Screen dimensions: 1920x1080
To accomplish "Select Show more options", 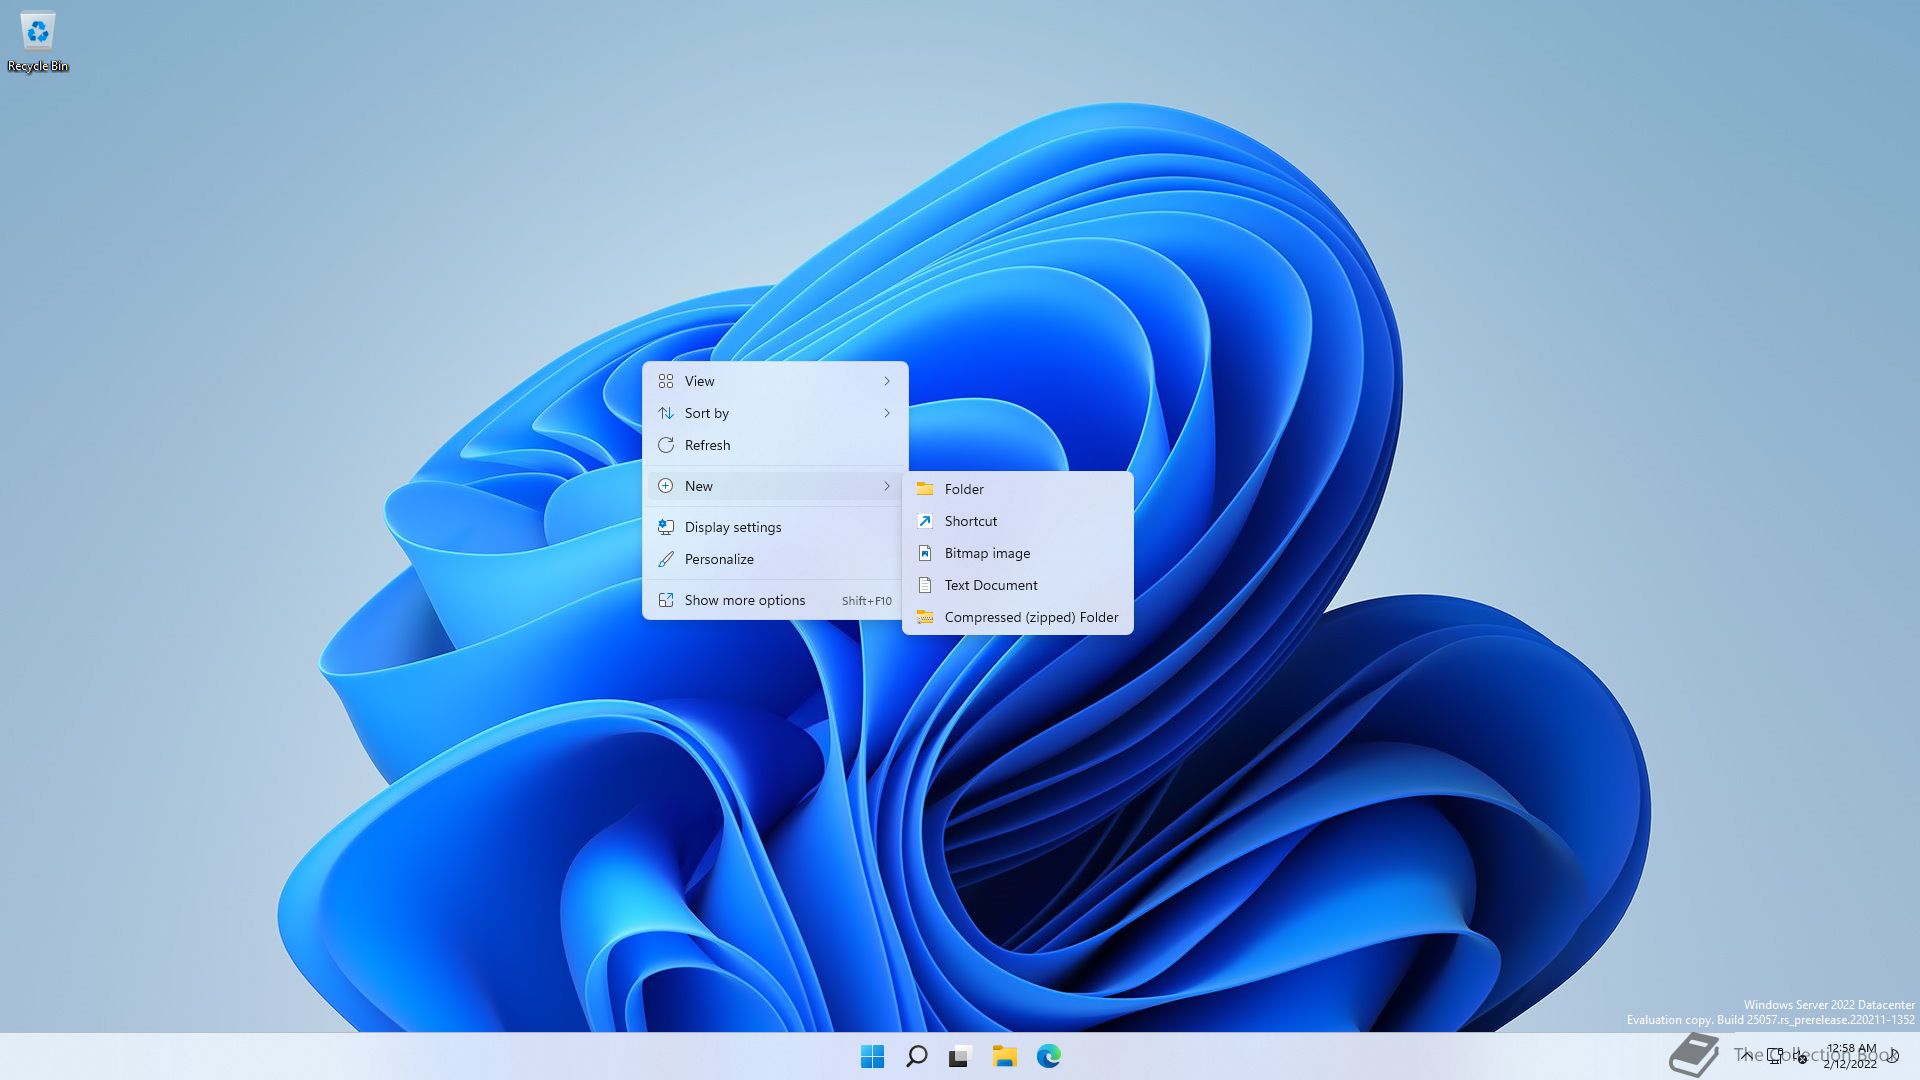I will pyautogui.click(x=775, y=600).
